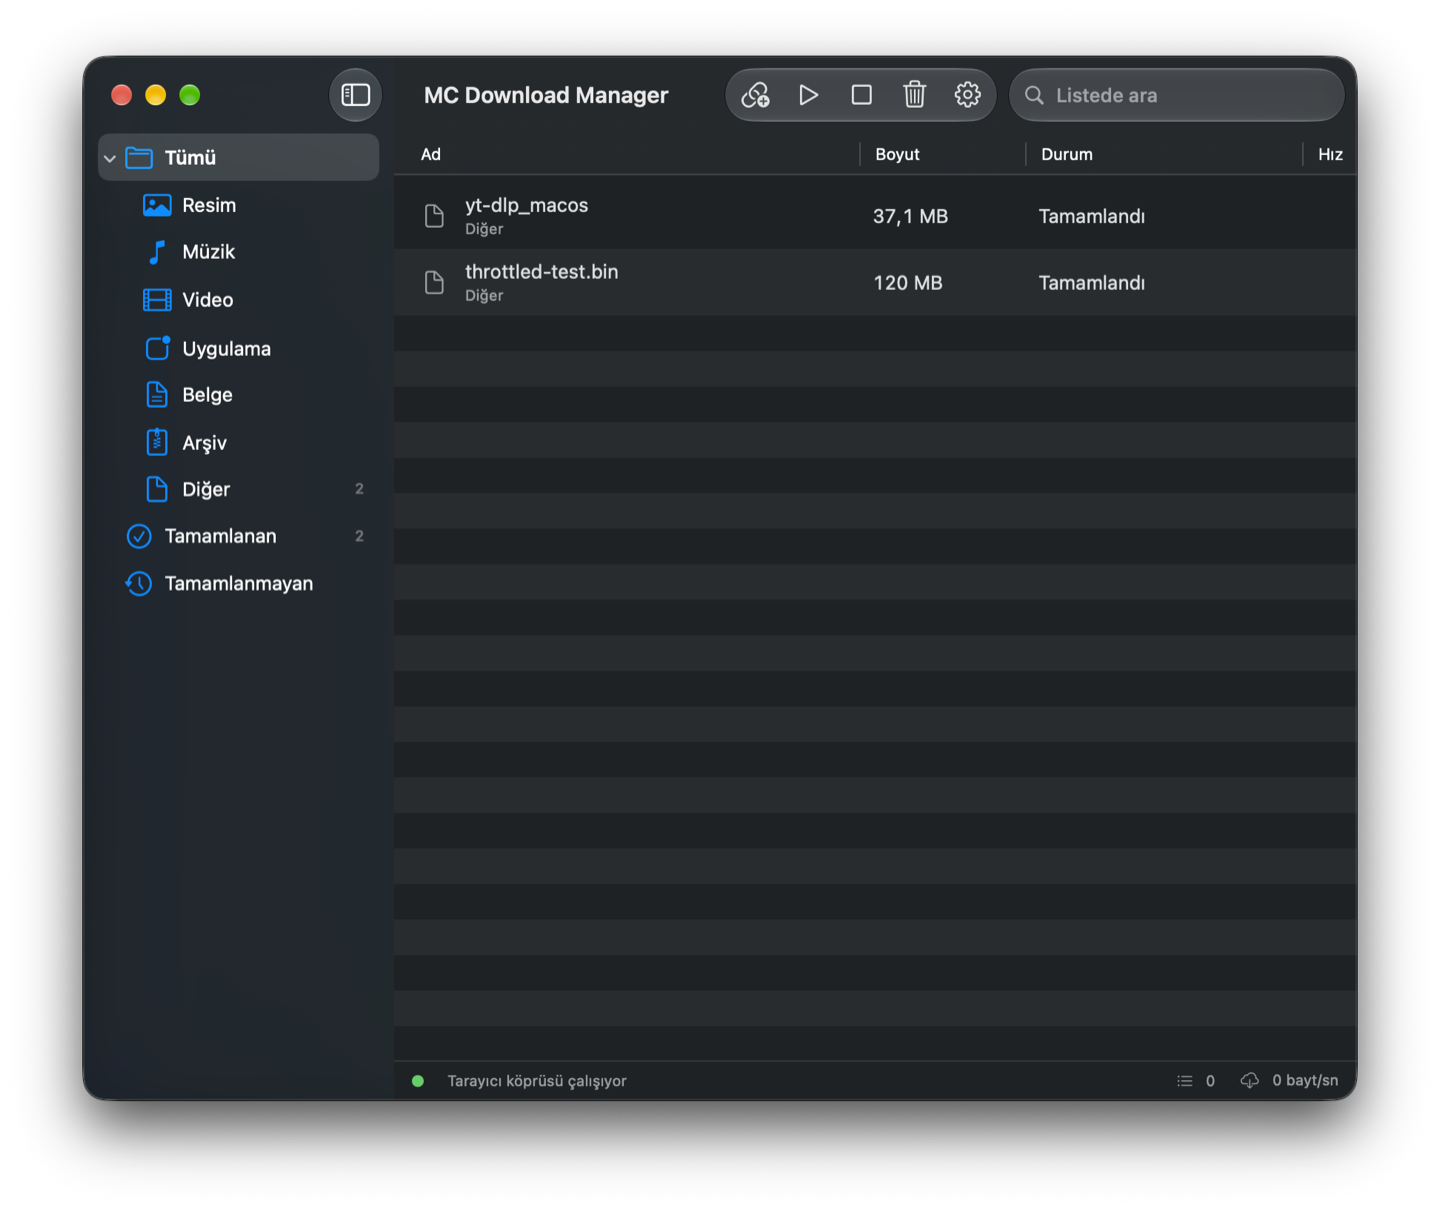Image resolution: width=1440 pixels, height=1210 pixels.
Task: Click the 120 MB size cell
Action: pos(908,283)
